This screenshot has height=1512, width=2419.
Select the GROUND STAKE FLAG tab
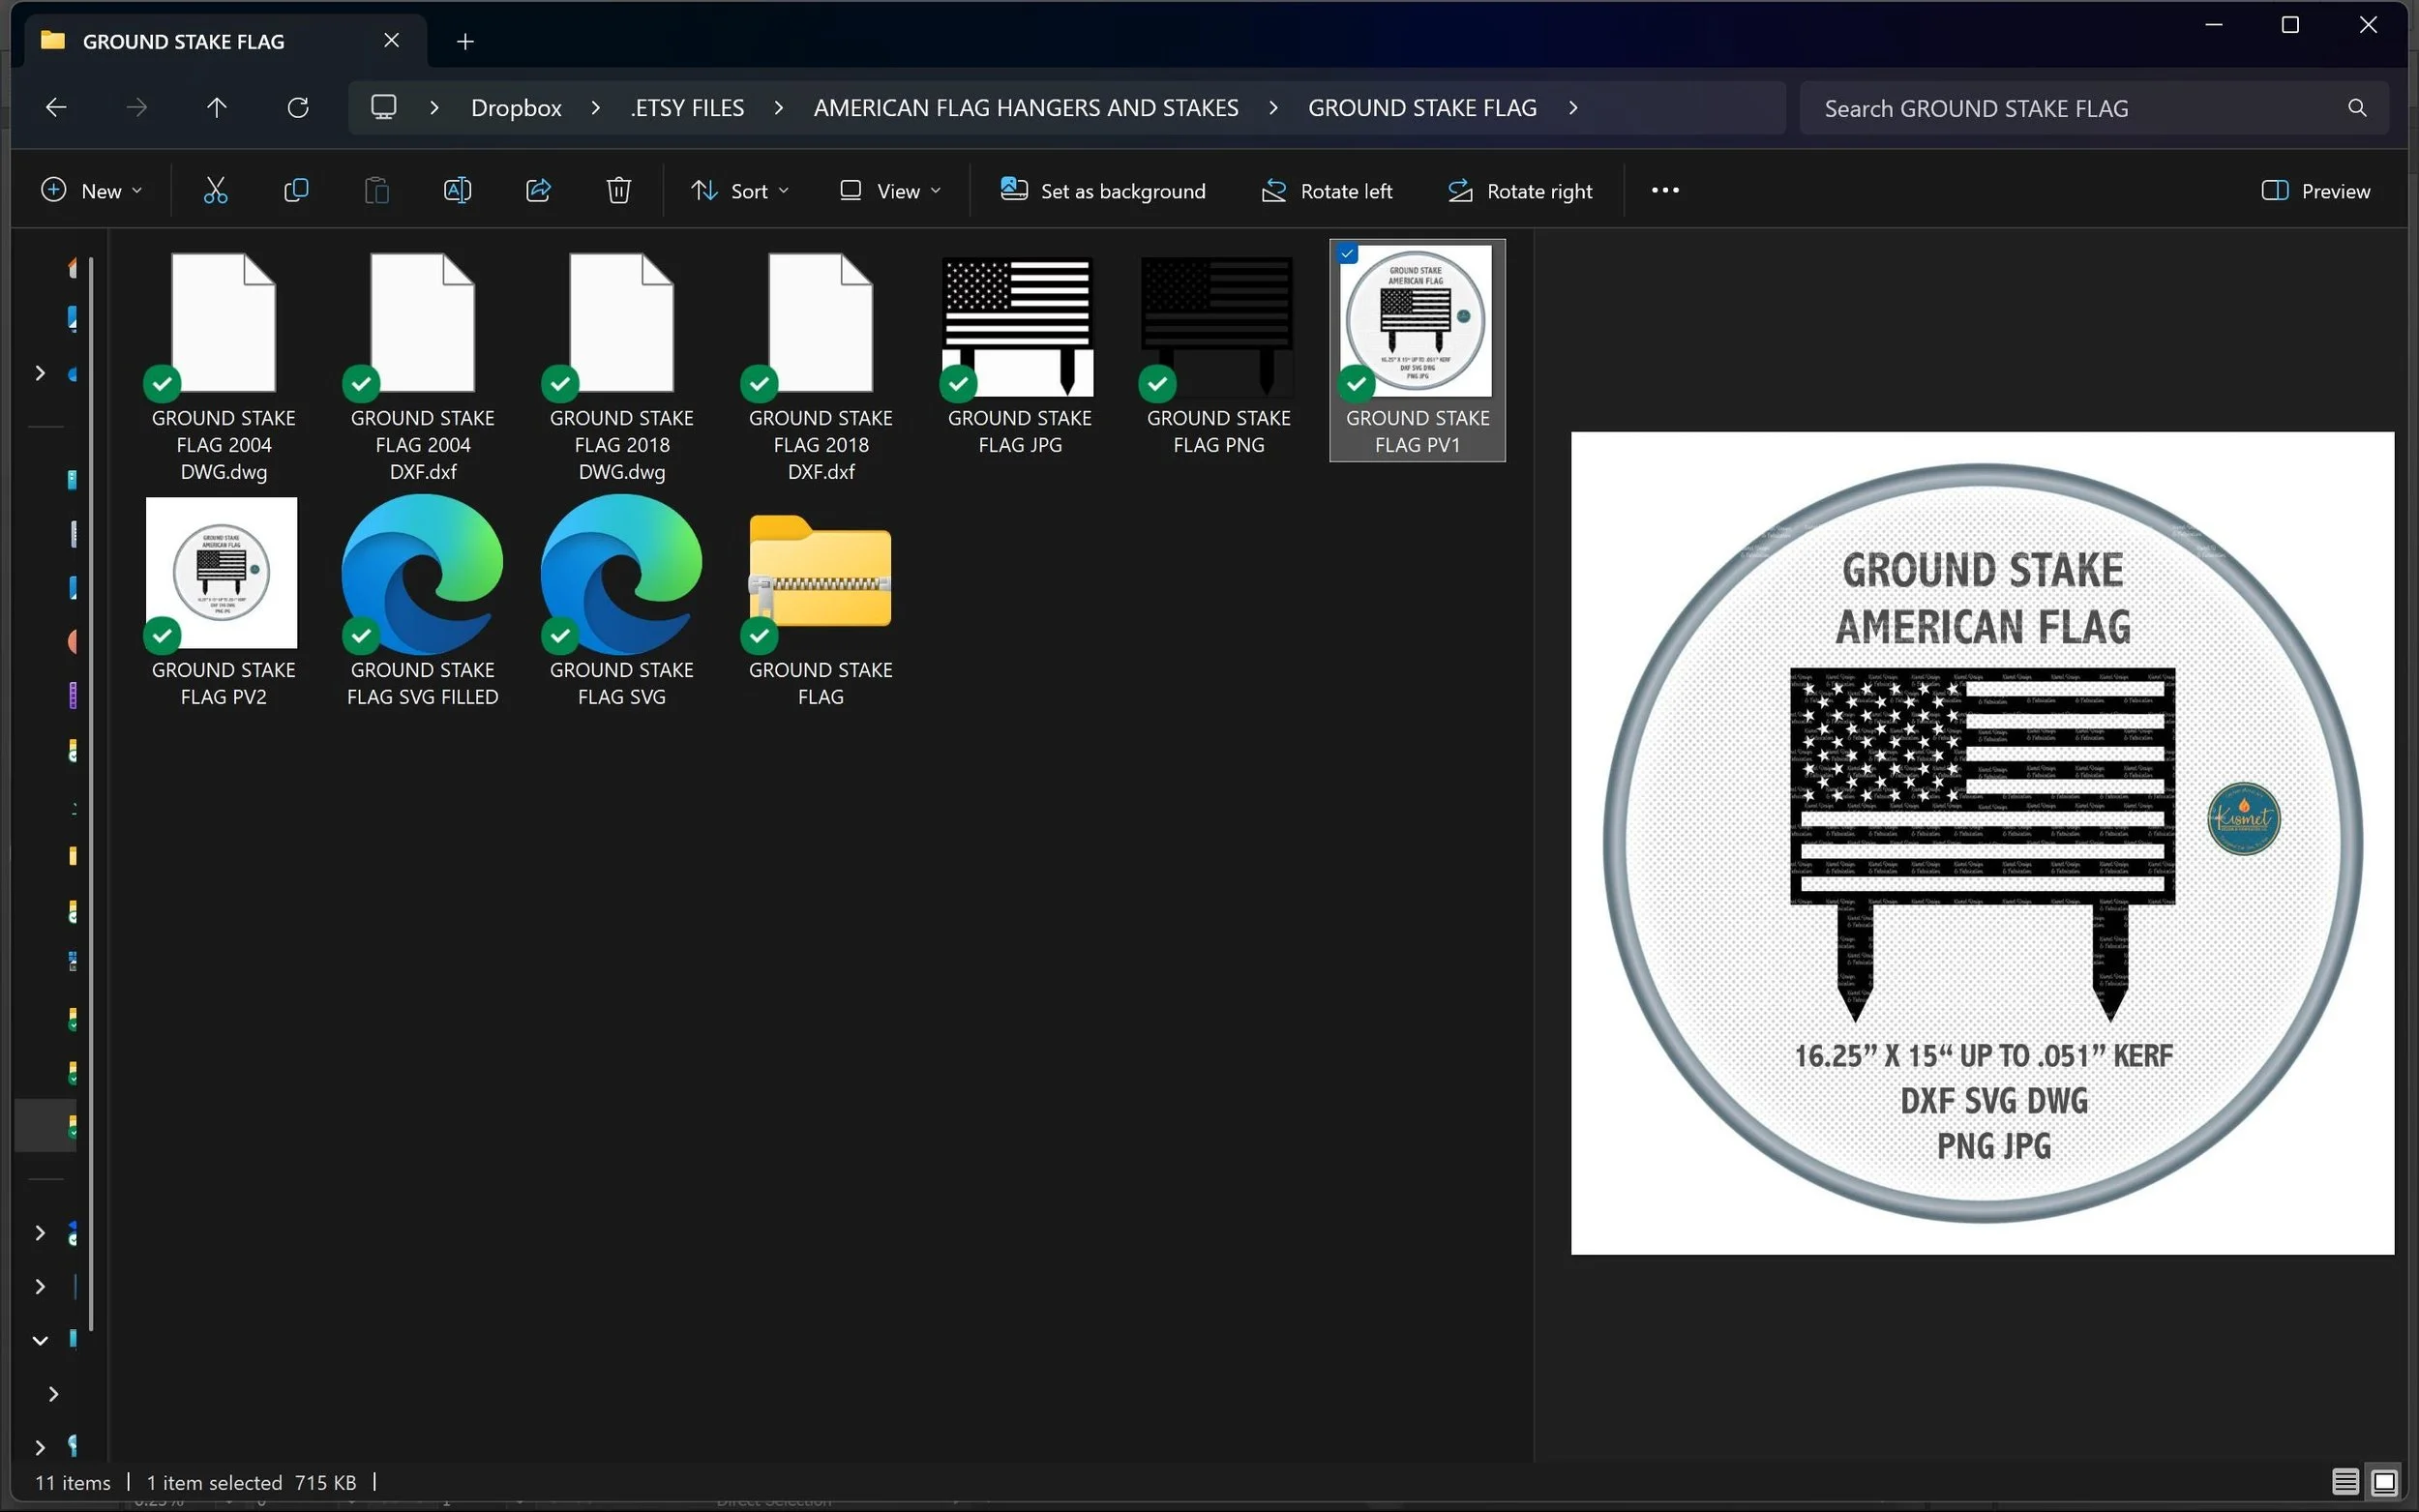tap(184, 41)
